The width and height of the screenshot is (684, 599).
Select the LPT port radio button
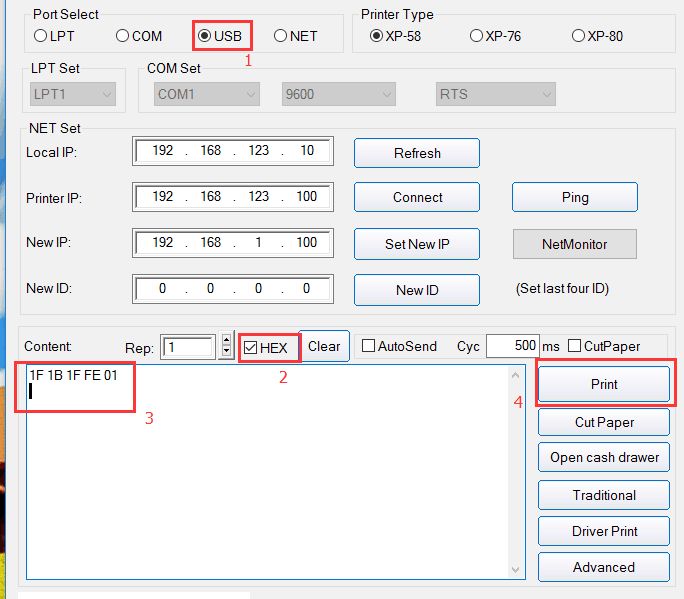tap(40, 36)
